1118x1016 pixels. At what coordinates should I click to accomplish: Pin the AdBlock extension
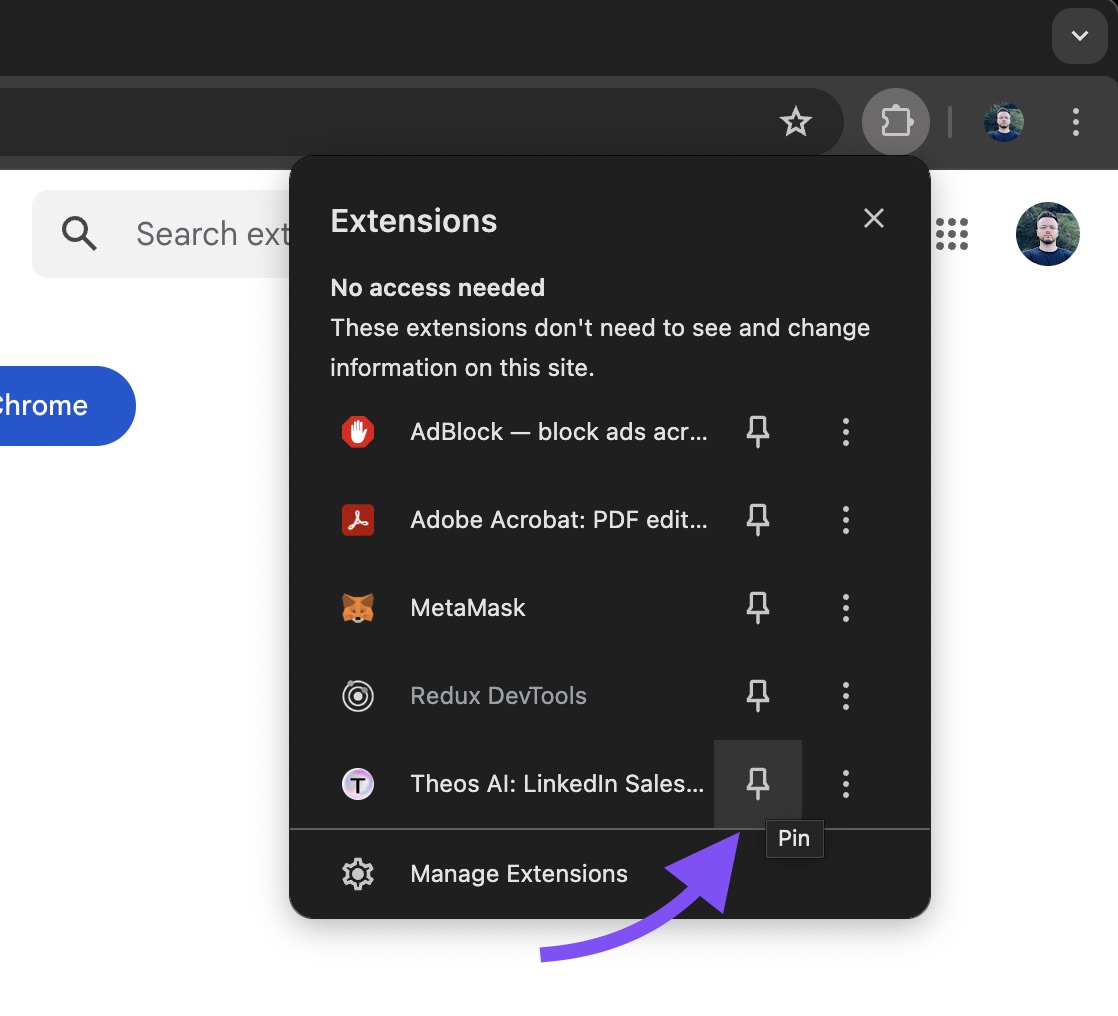[757, 432]
